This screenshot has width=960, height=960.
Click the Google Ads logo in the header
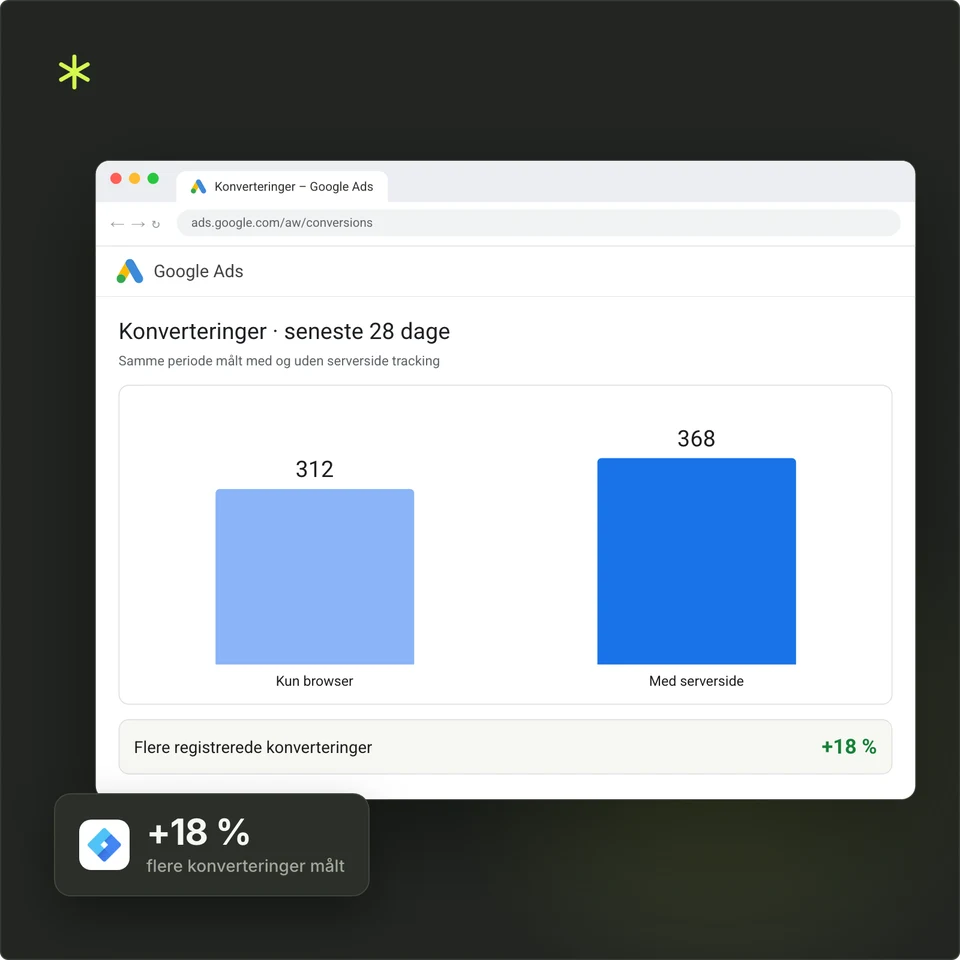click(x=130, y=271)
